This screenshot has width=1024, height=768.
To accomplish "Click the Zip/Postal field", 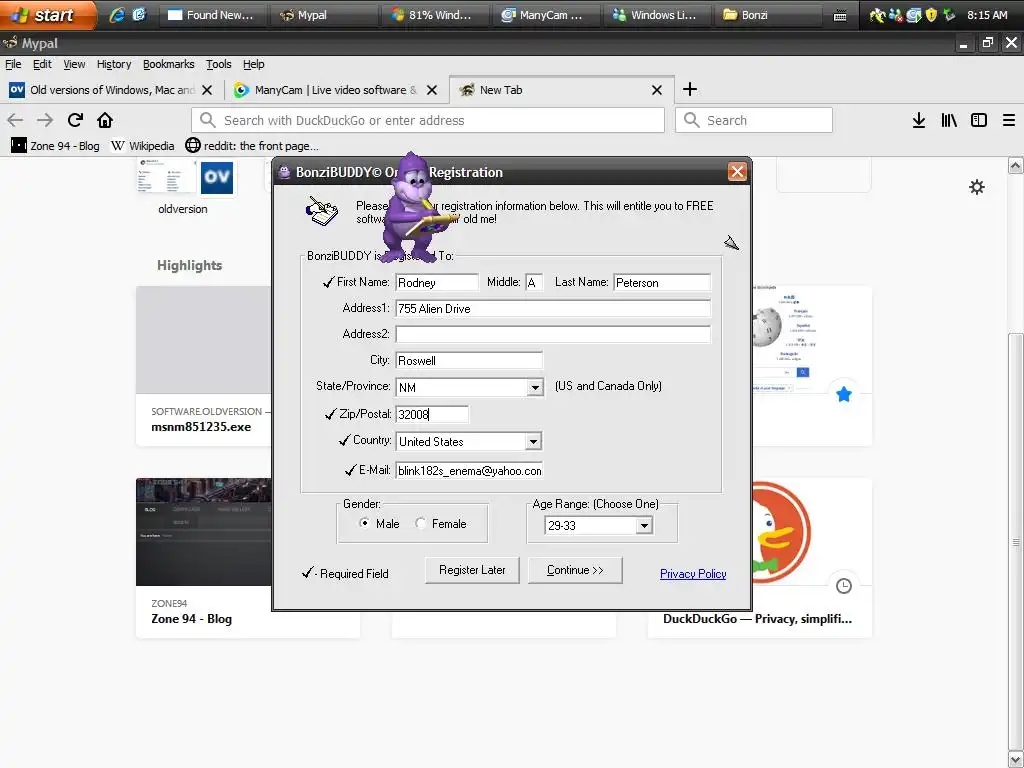I will click(x=432, y=414).
